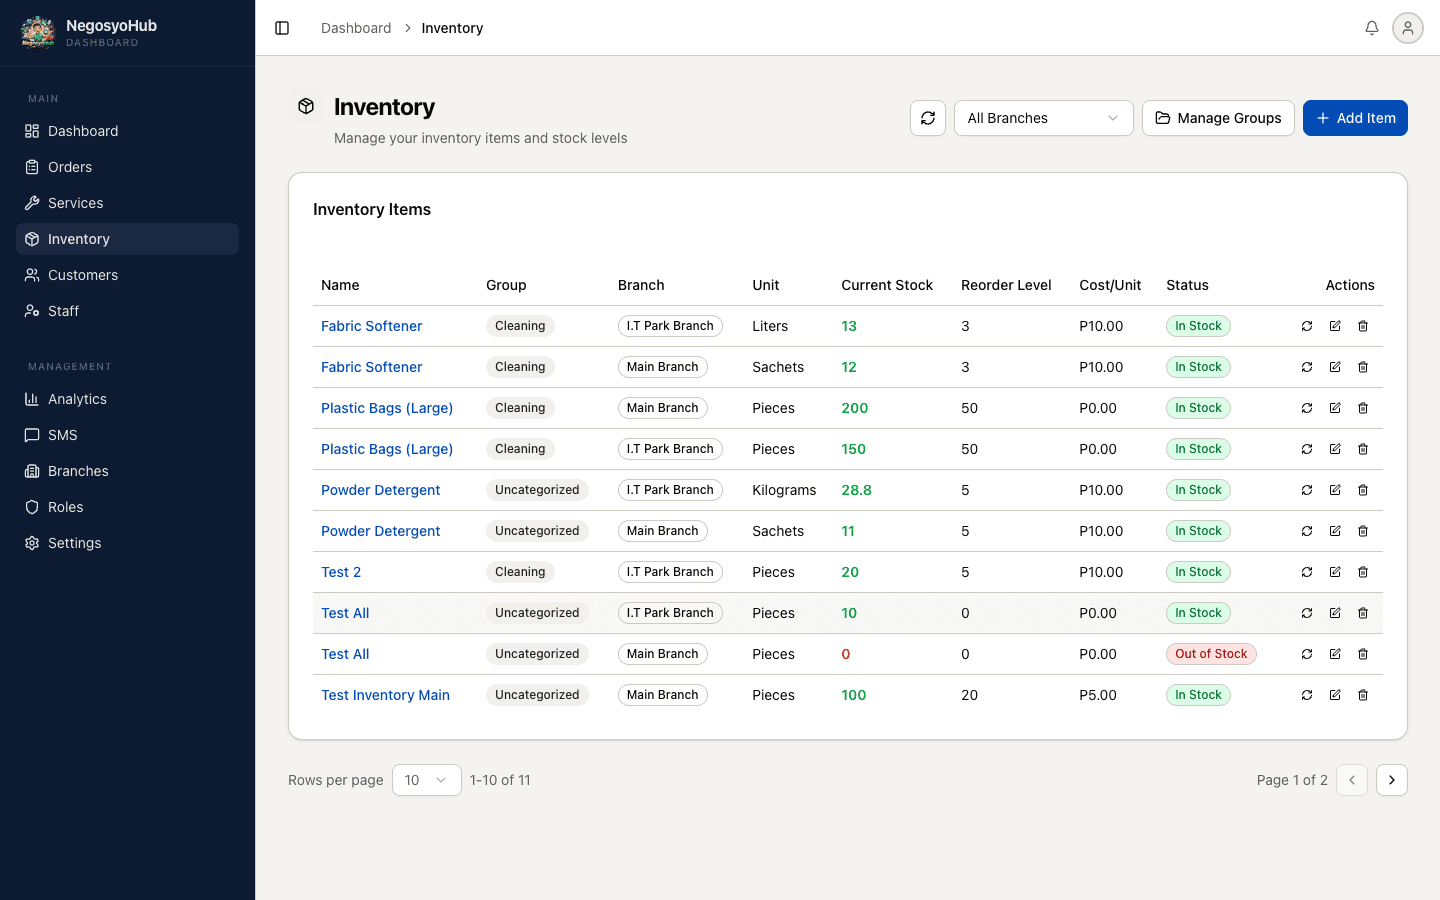This screenshot has height=900, width=1440.
Task: Adjust stock for Fabric Softener Liters row
Action: coord(1307,326)
